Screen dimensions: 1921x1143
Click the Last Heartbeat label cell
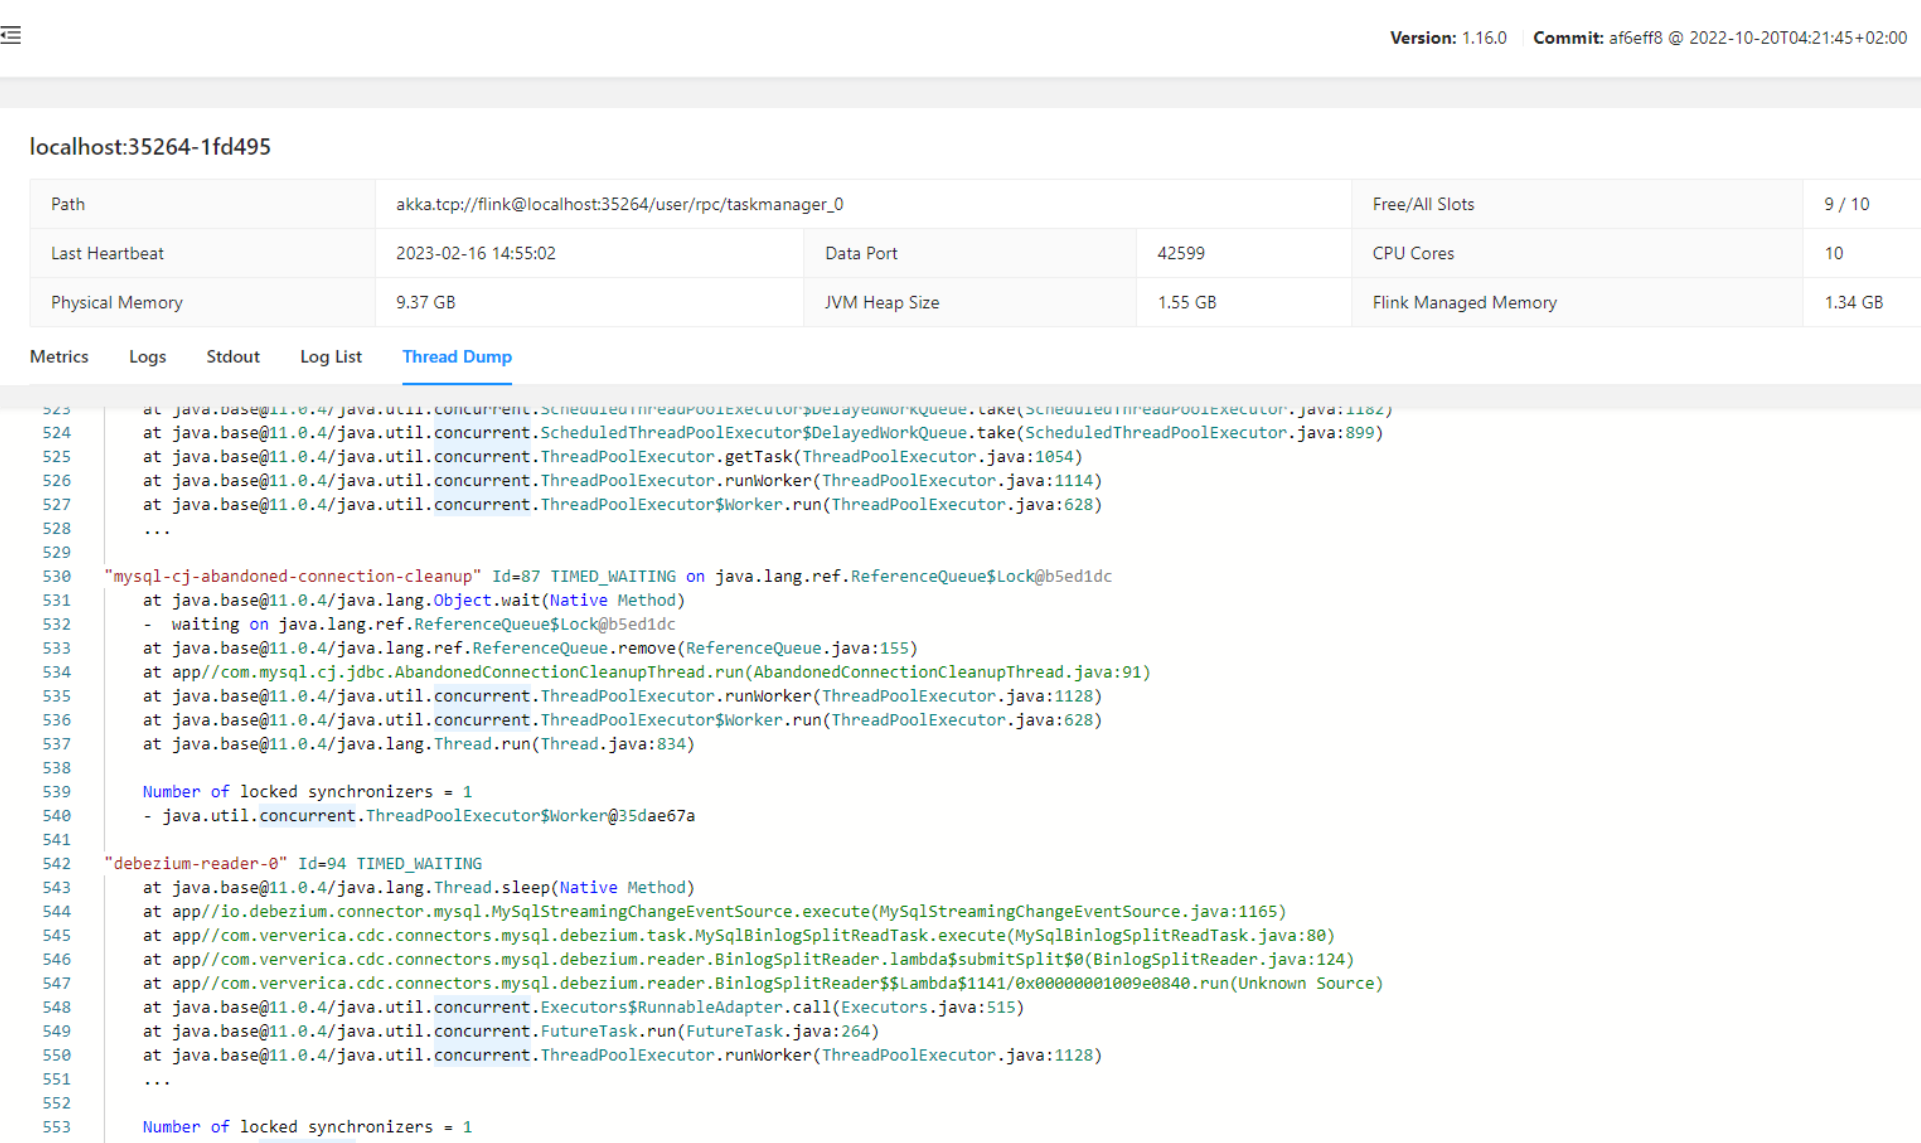coord(203,253)
